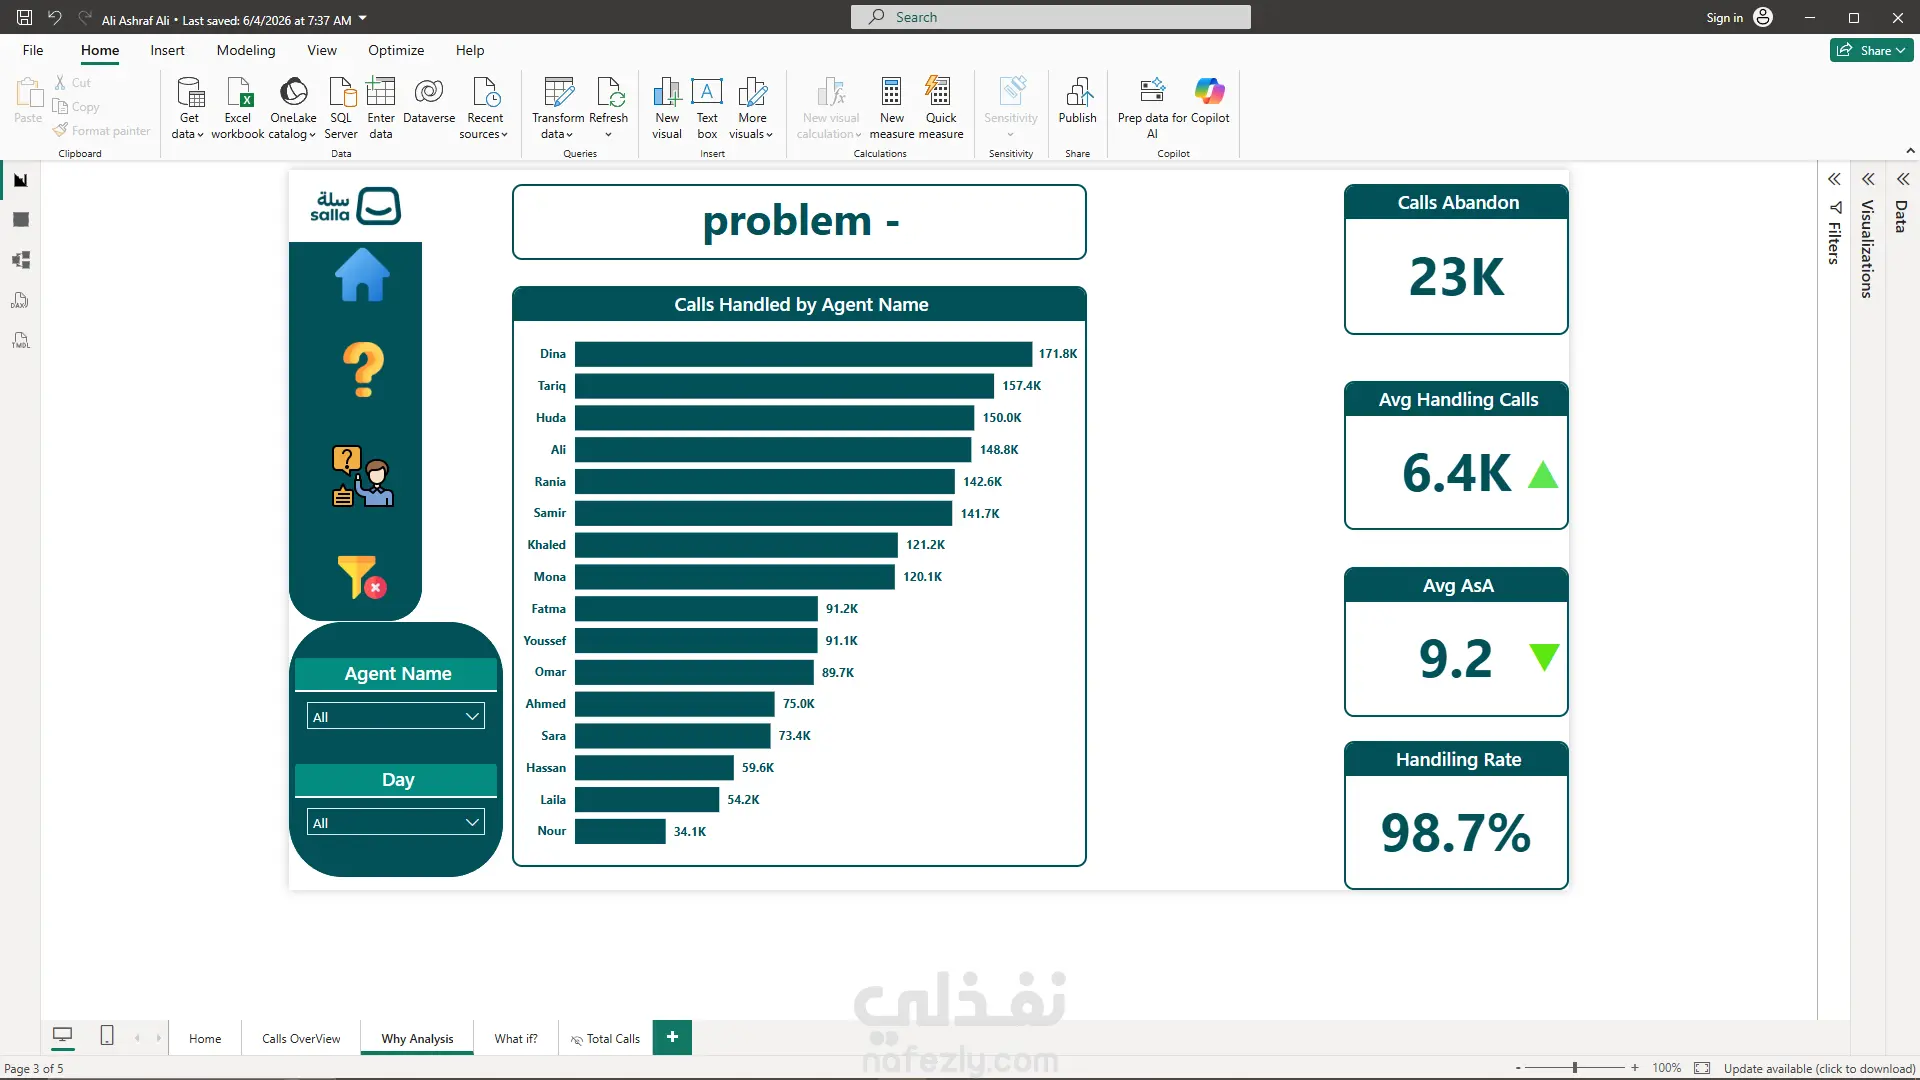Open the Optimize ribbon tab
This screenshot has width=1920, height=1080.
(x=396, y=50)
